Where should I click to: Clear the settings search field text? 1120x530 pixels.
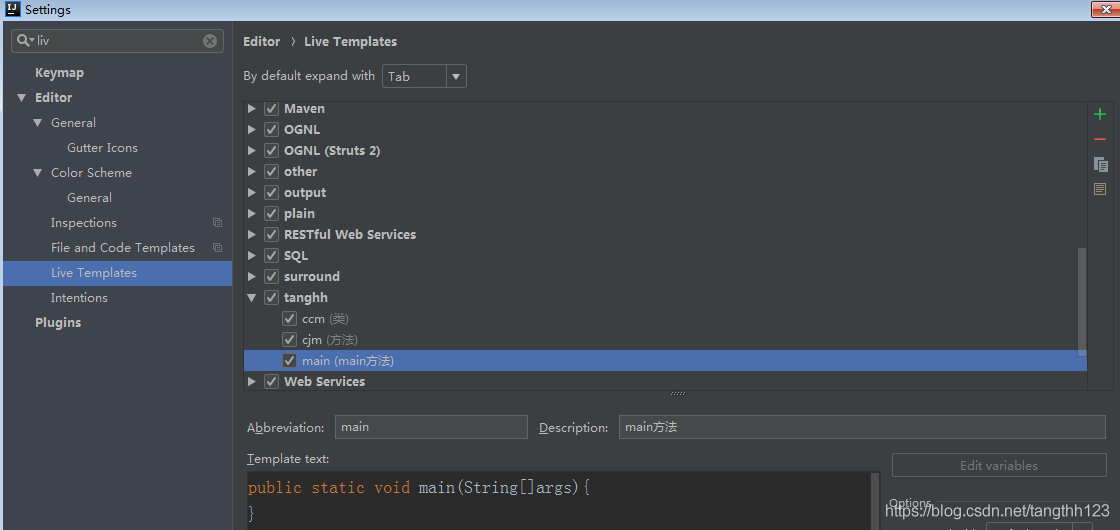tap(210, 41)
